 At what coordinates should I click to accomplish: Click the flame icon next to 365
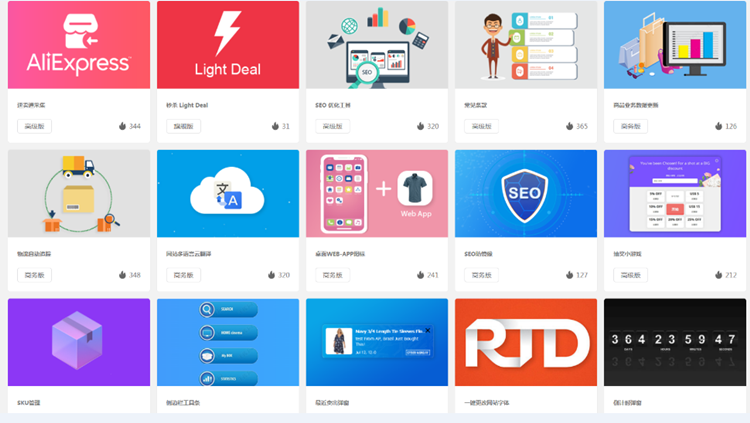pyautogui.click(x=569, y=126)
